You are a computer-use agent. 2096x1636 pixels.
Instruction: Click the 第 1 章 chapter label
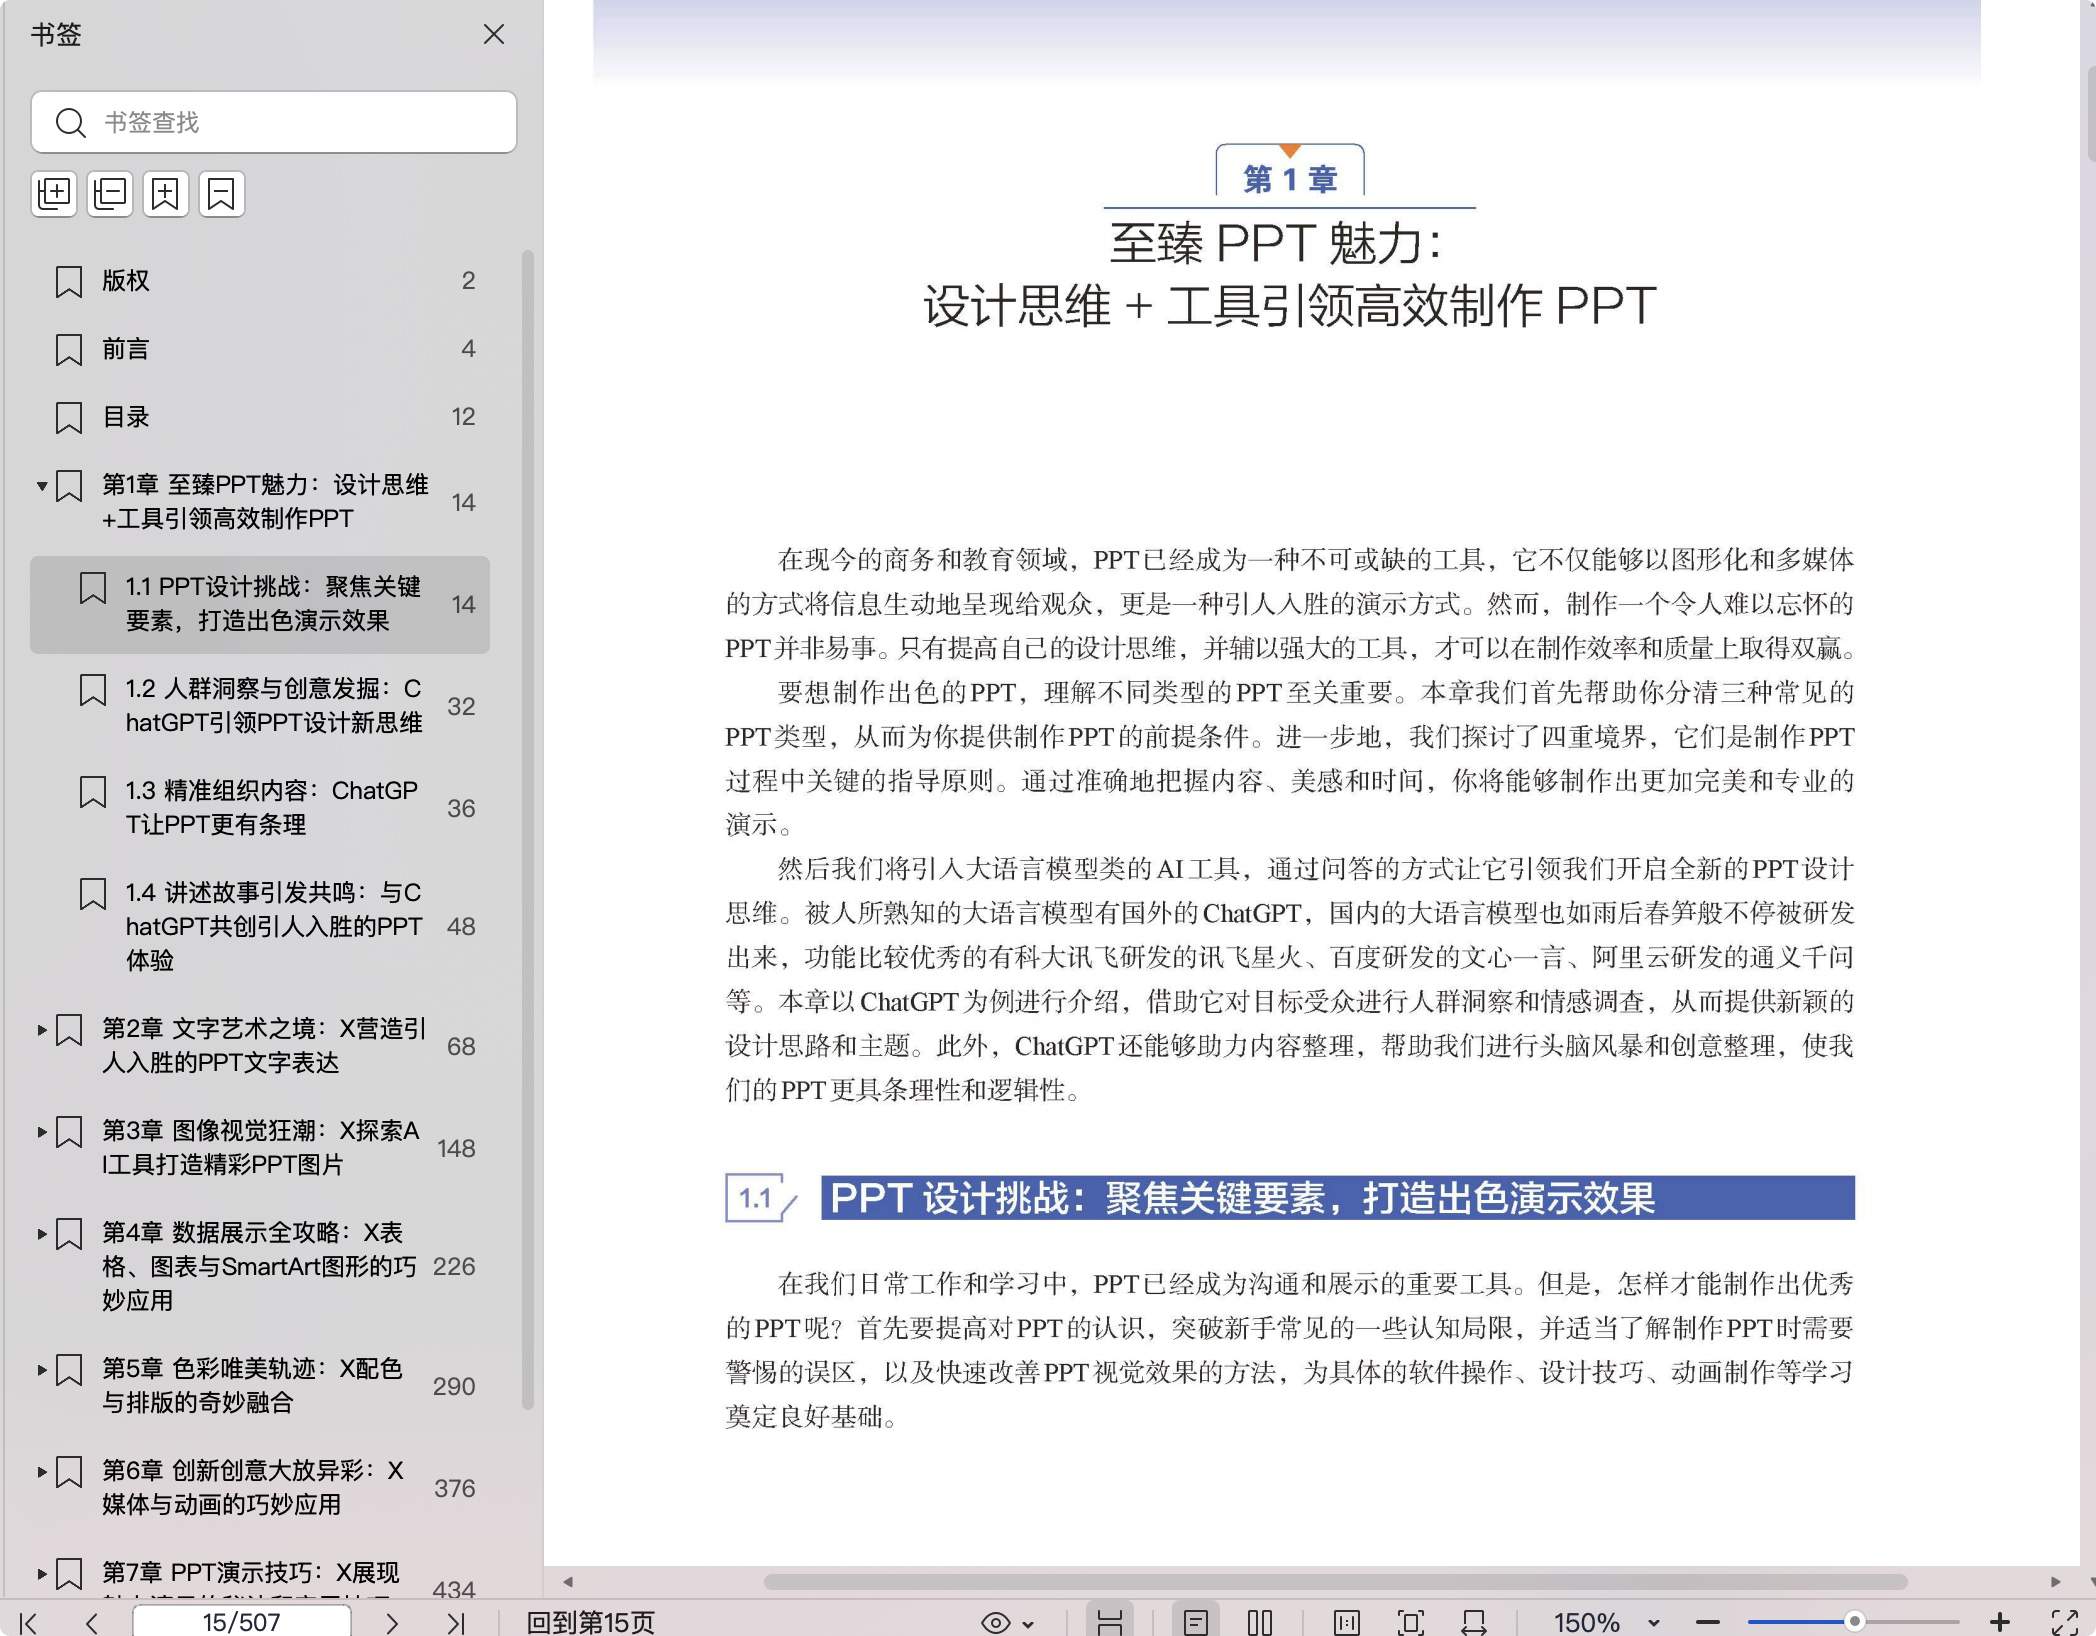tap(1290, 179)
